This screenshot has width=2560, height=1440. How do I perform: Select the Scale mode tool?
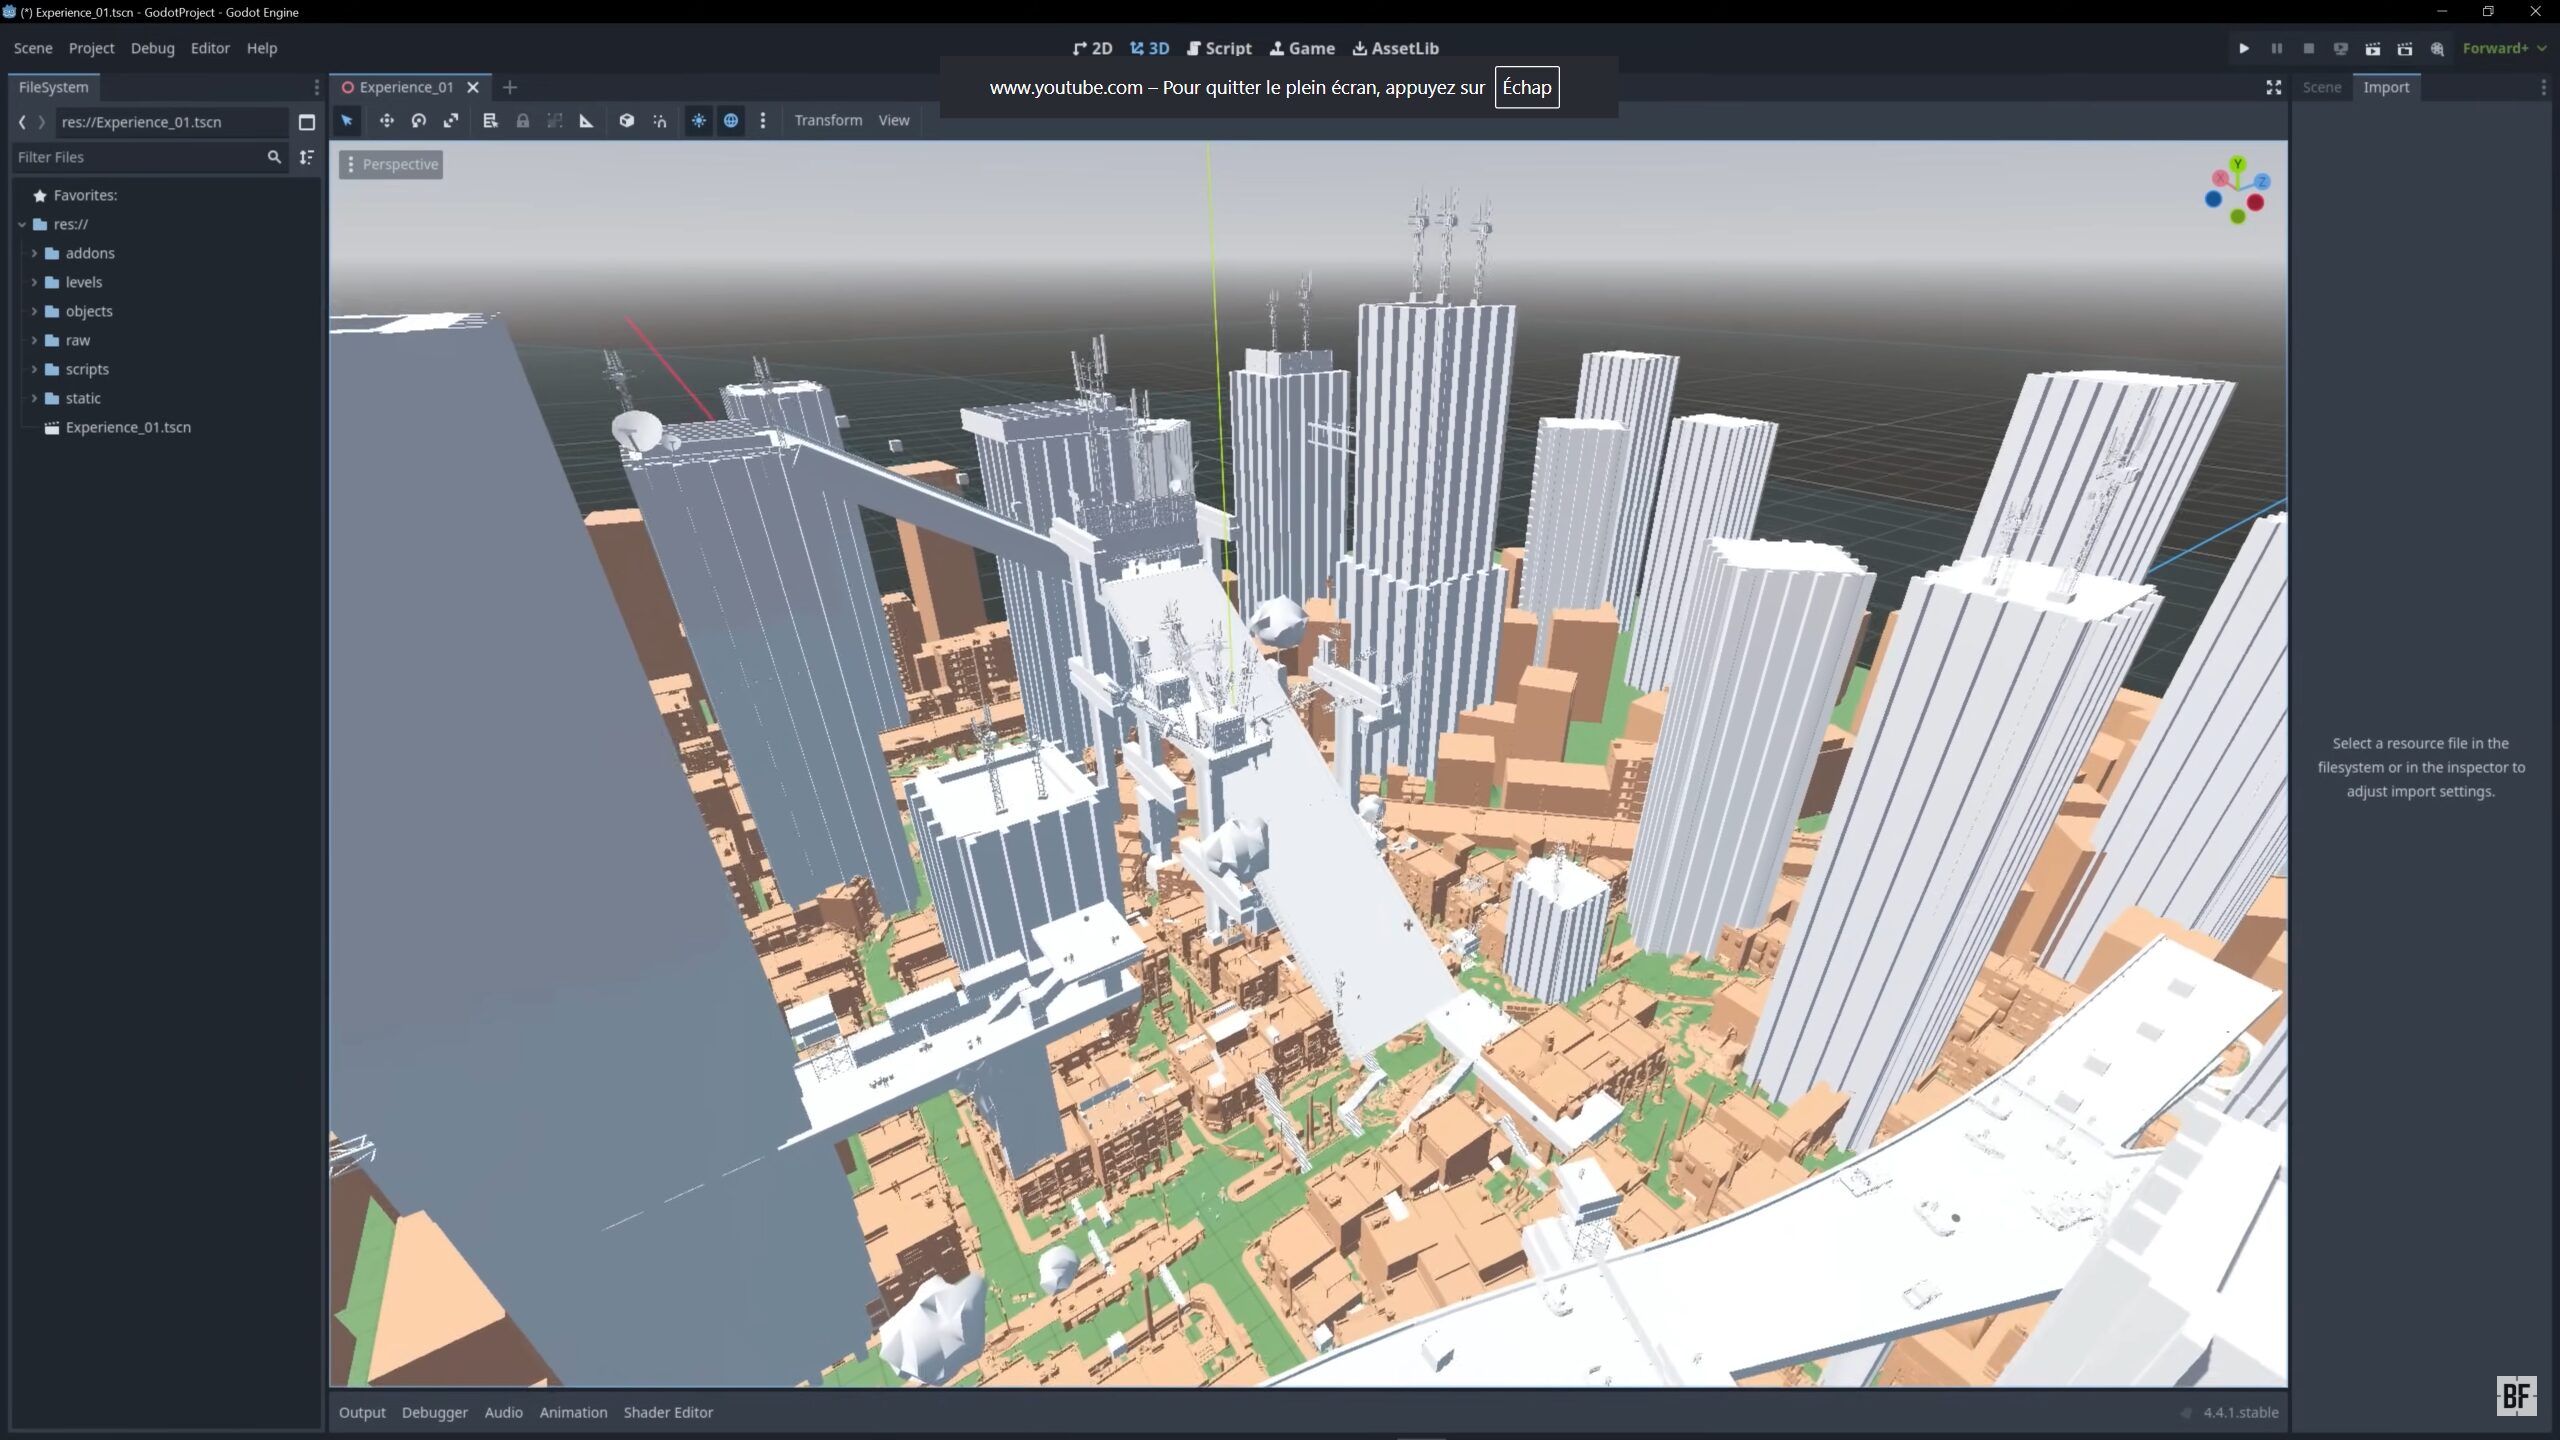(x=451, y=120)
